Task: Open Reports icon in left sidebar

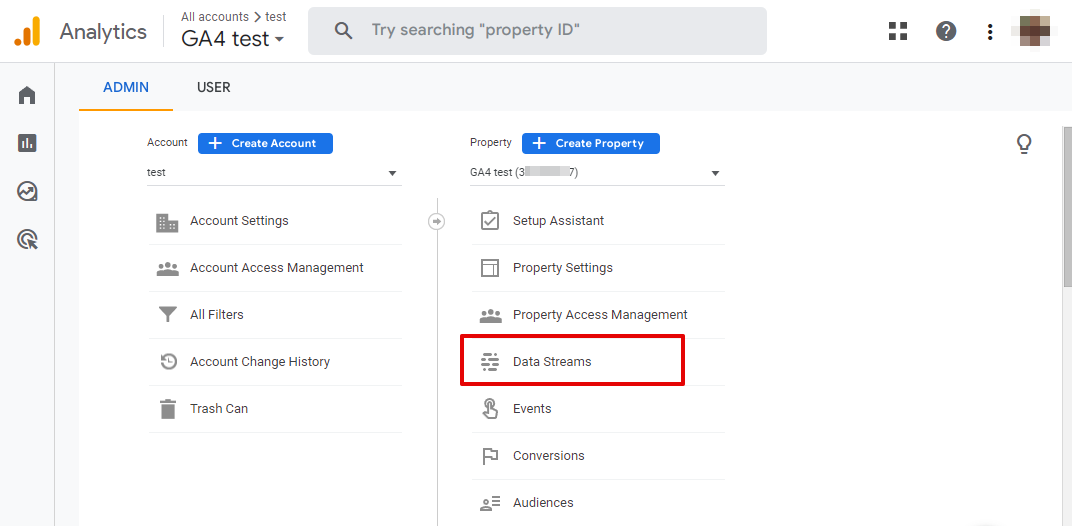Action: click(x=27, y=143)
